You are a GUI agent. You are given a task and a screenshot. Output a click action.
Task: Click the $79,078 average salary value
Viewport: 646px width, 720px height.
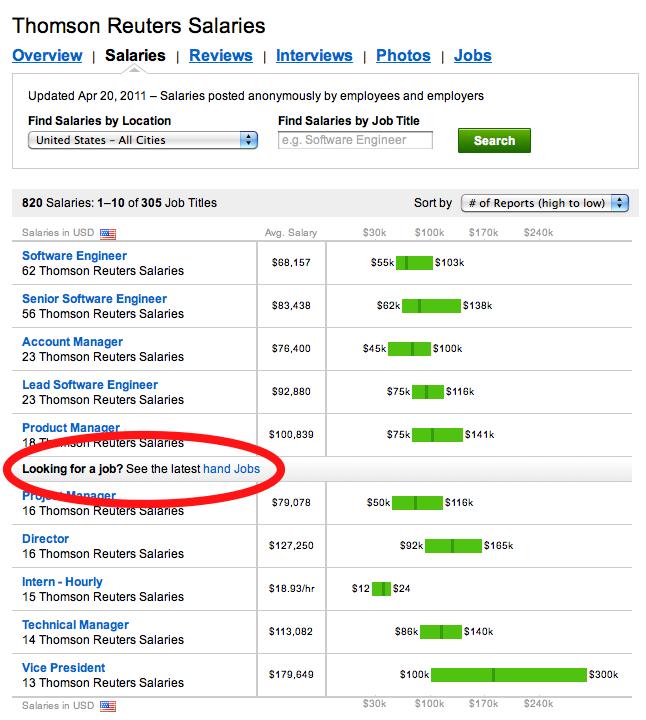291,503
